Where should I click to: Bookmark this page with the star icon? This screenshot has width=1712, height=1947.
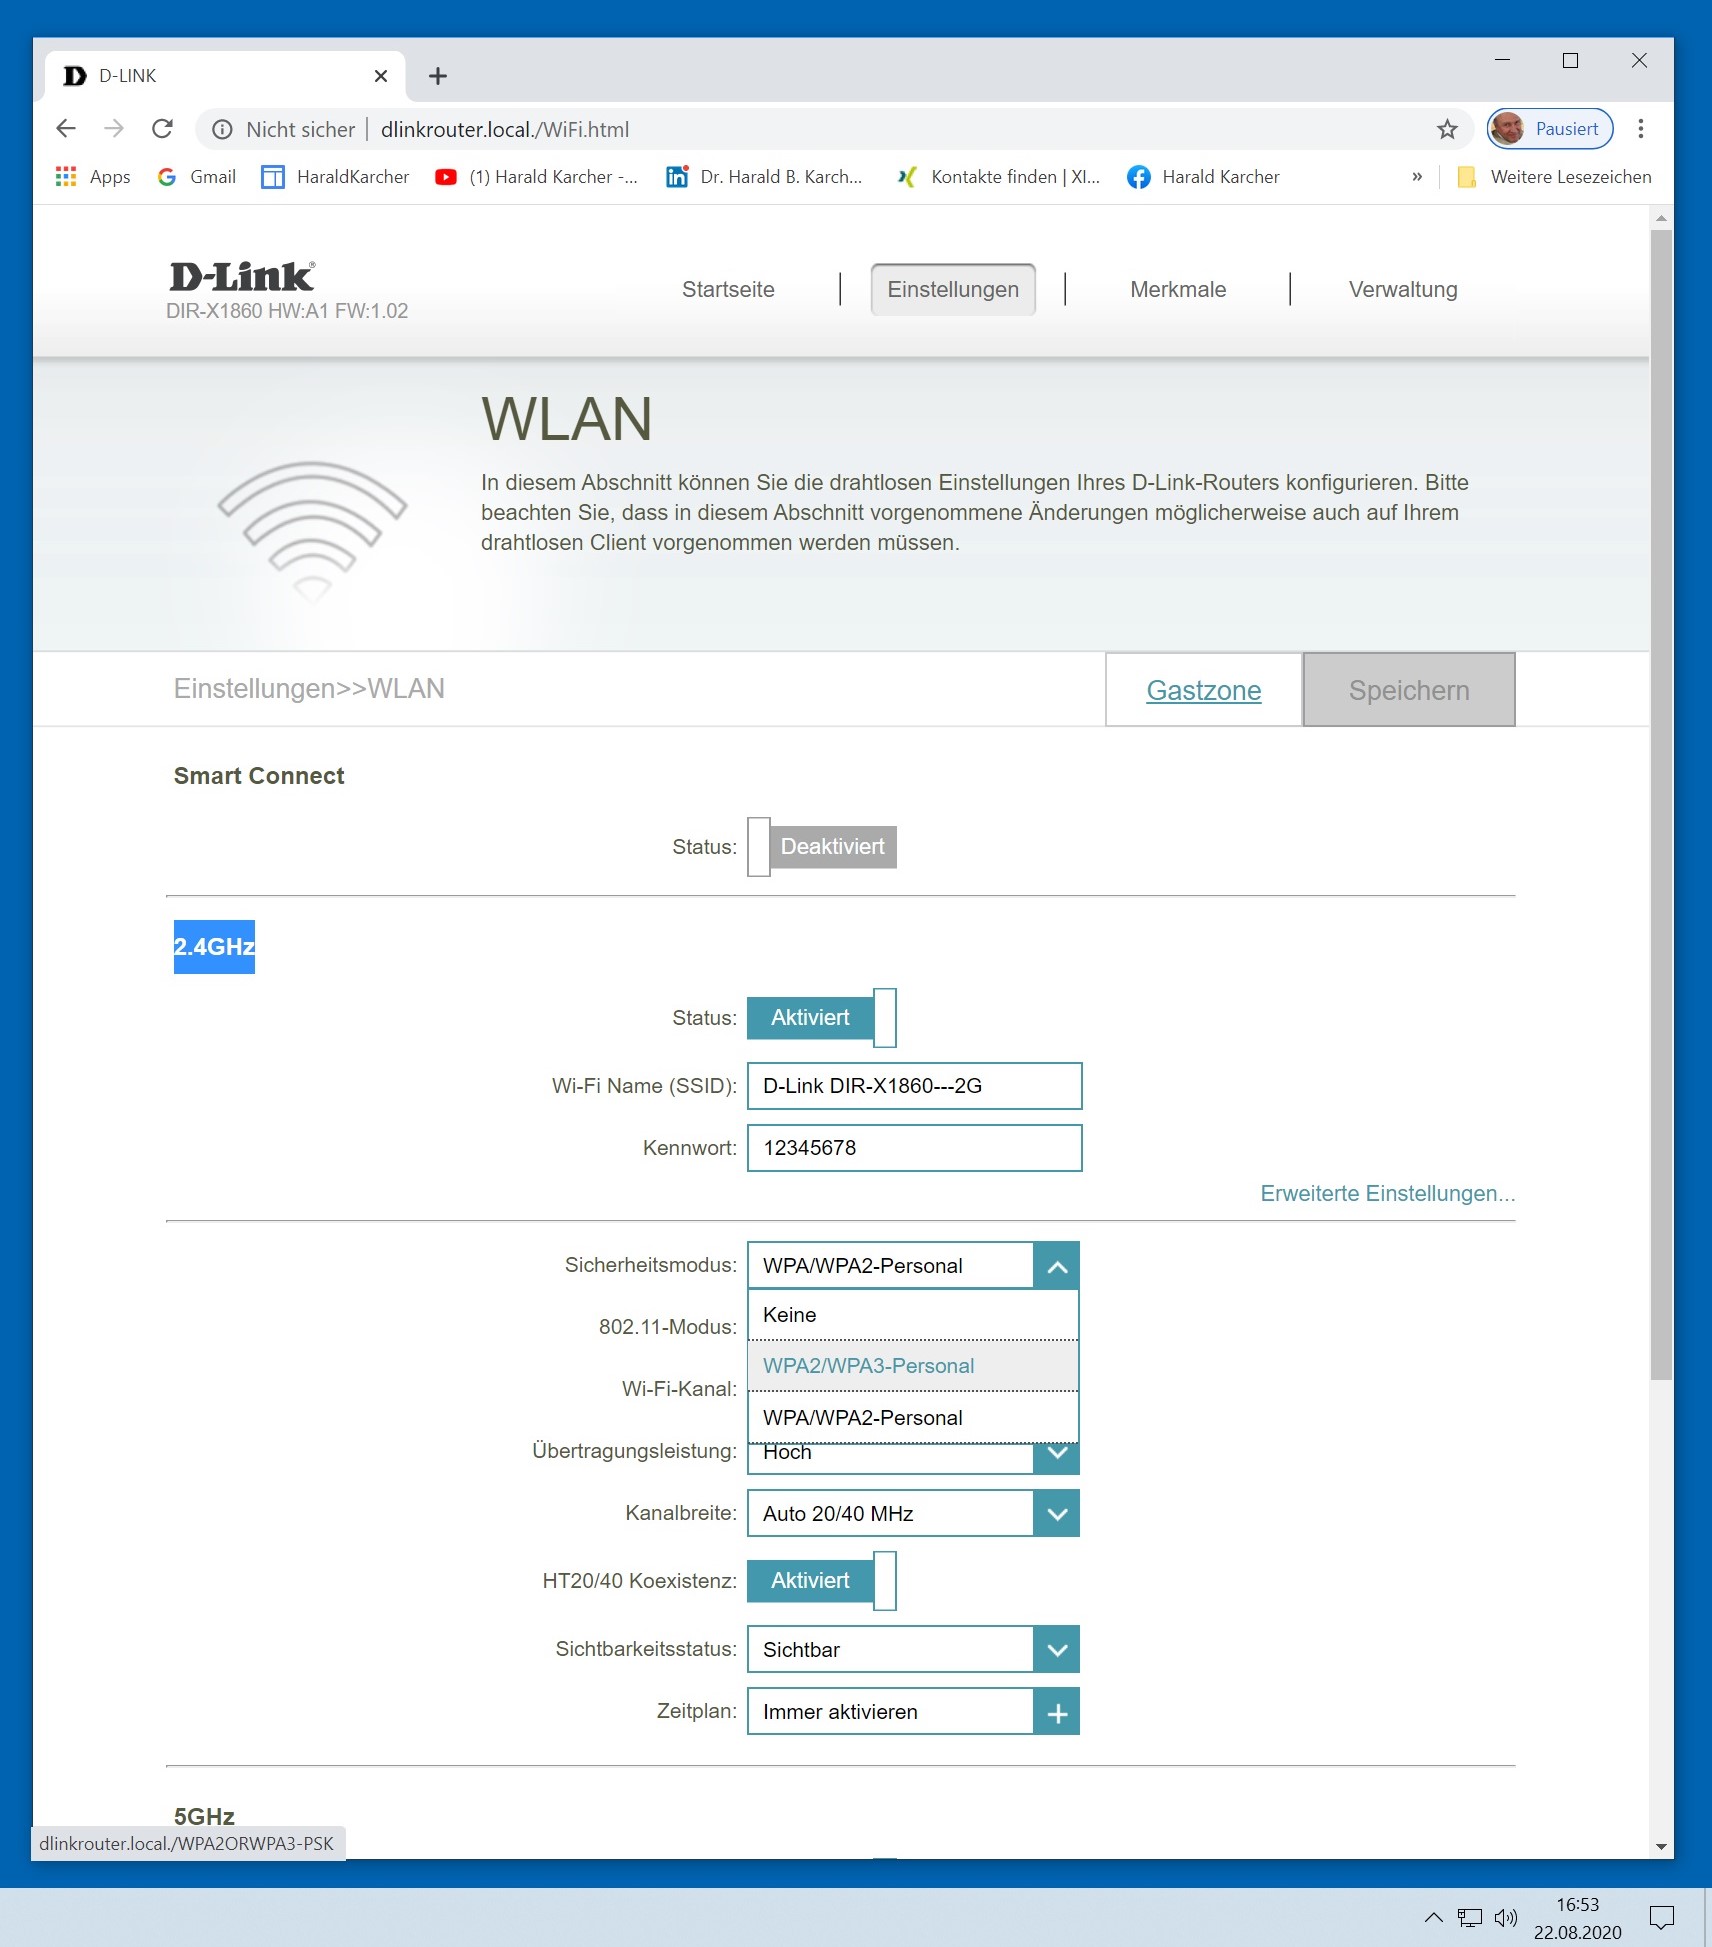point(1447,129)
